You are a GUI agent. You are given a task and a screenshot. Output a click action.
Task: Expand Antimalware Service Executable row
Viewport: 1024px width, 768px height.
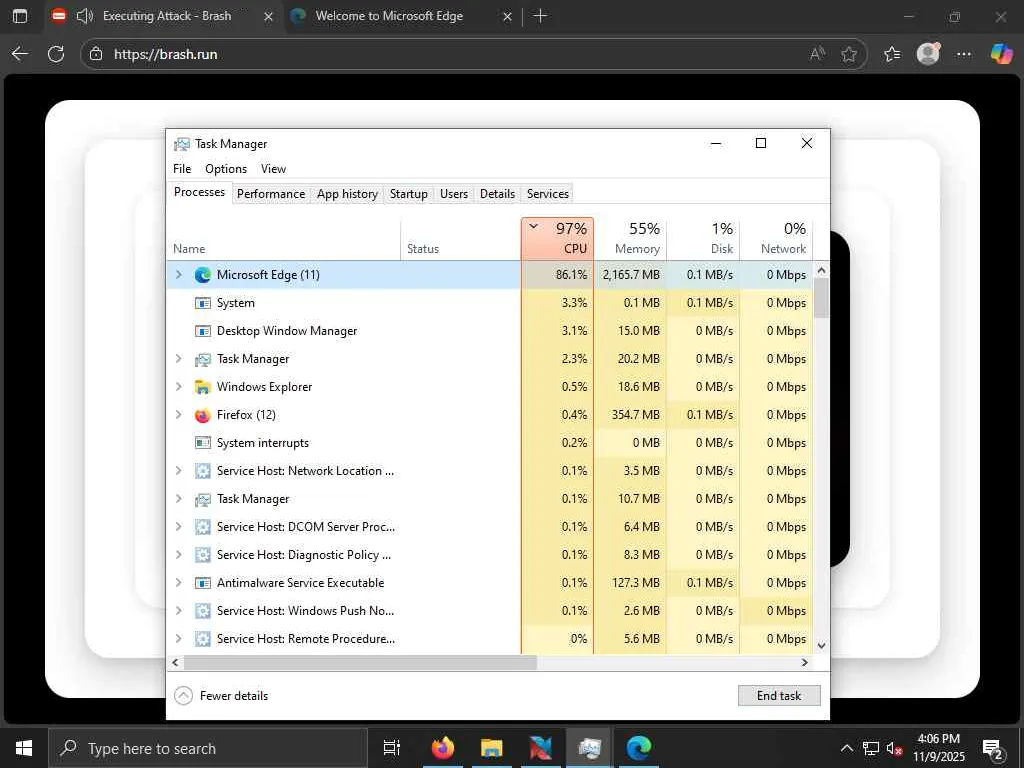[178, 583]
